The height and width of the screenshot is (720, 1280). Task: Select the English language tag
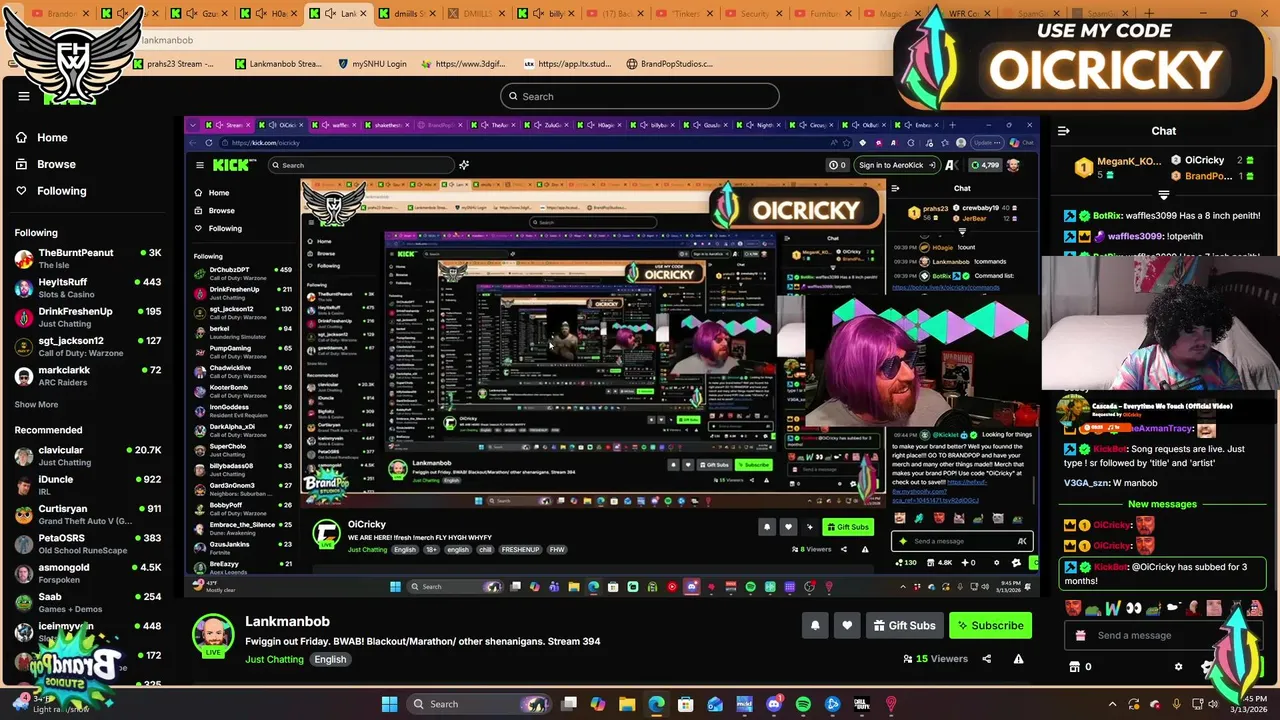[330, 659]
